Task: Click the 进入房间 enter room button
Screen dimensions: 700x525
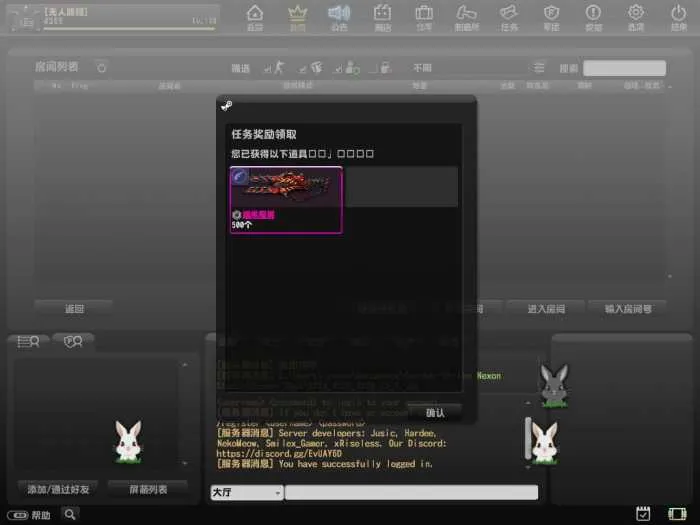Action: pyautogui.click(x=546, y=308)
